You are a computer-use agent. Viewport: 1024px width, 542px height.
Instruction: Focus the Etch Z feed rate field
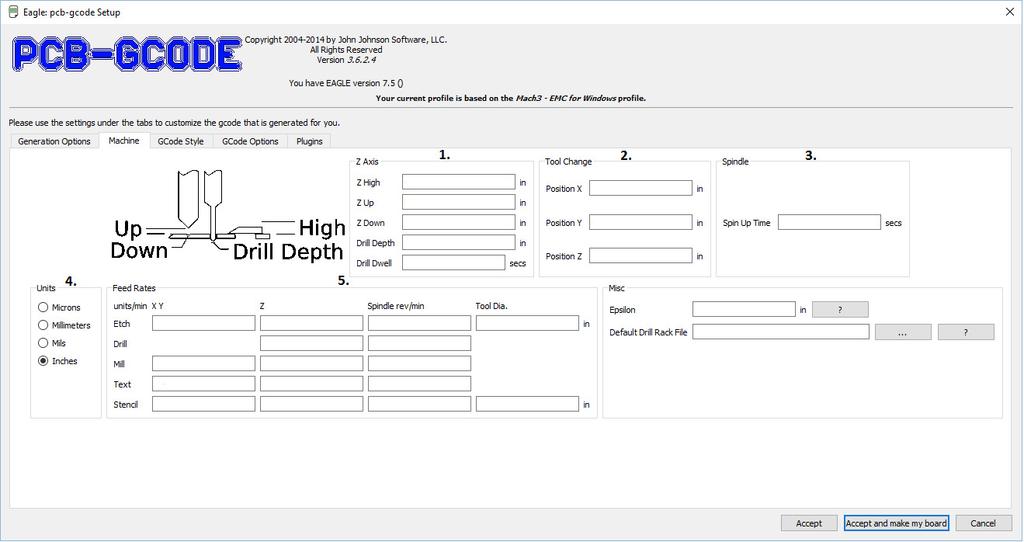pos(312,323)
